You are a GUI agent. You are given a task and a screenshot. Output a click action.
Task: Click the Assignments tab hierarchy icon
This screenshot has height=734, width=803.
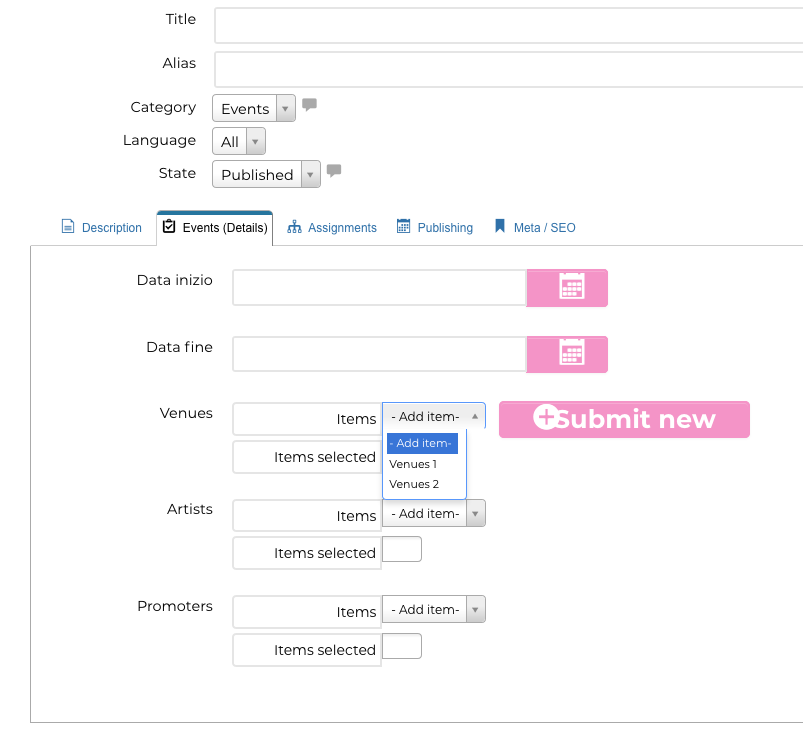pos(294,227)
